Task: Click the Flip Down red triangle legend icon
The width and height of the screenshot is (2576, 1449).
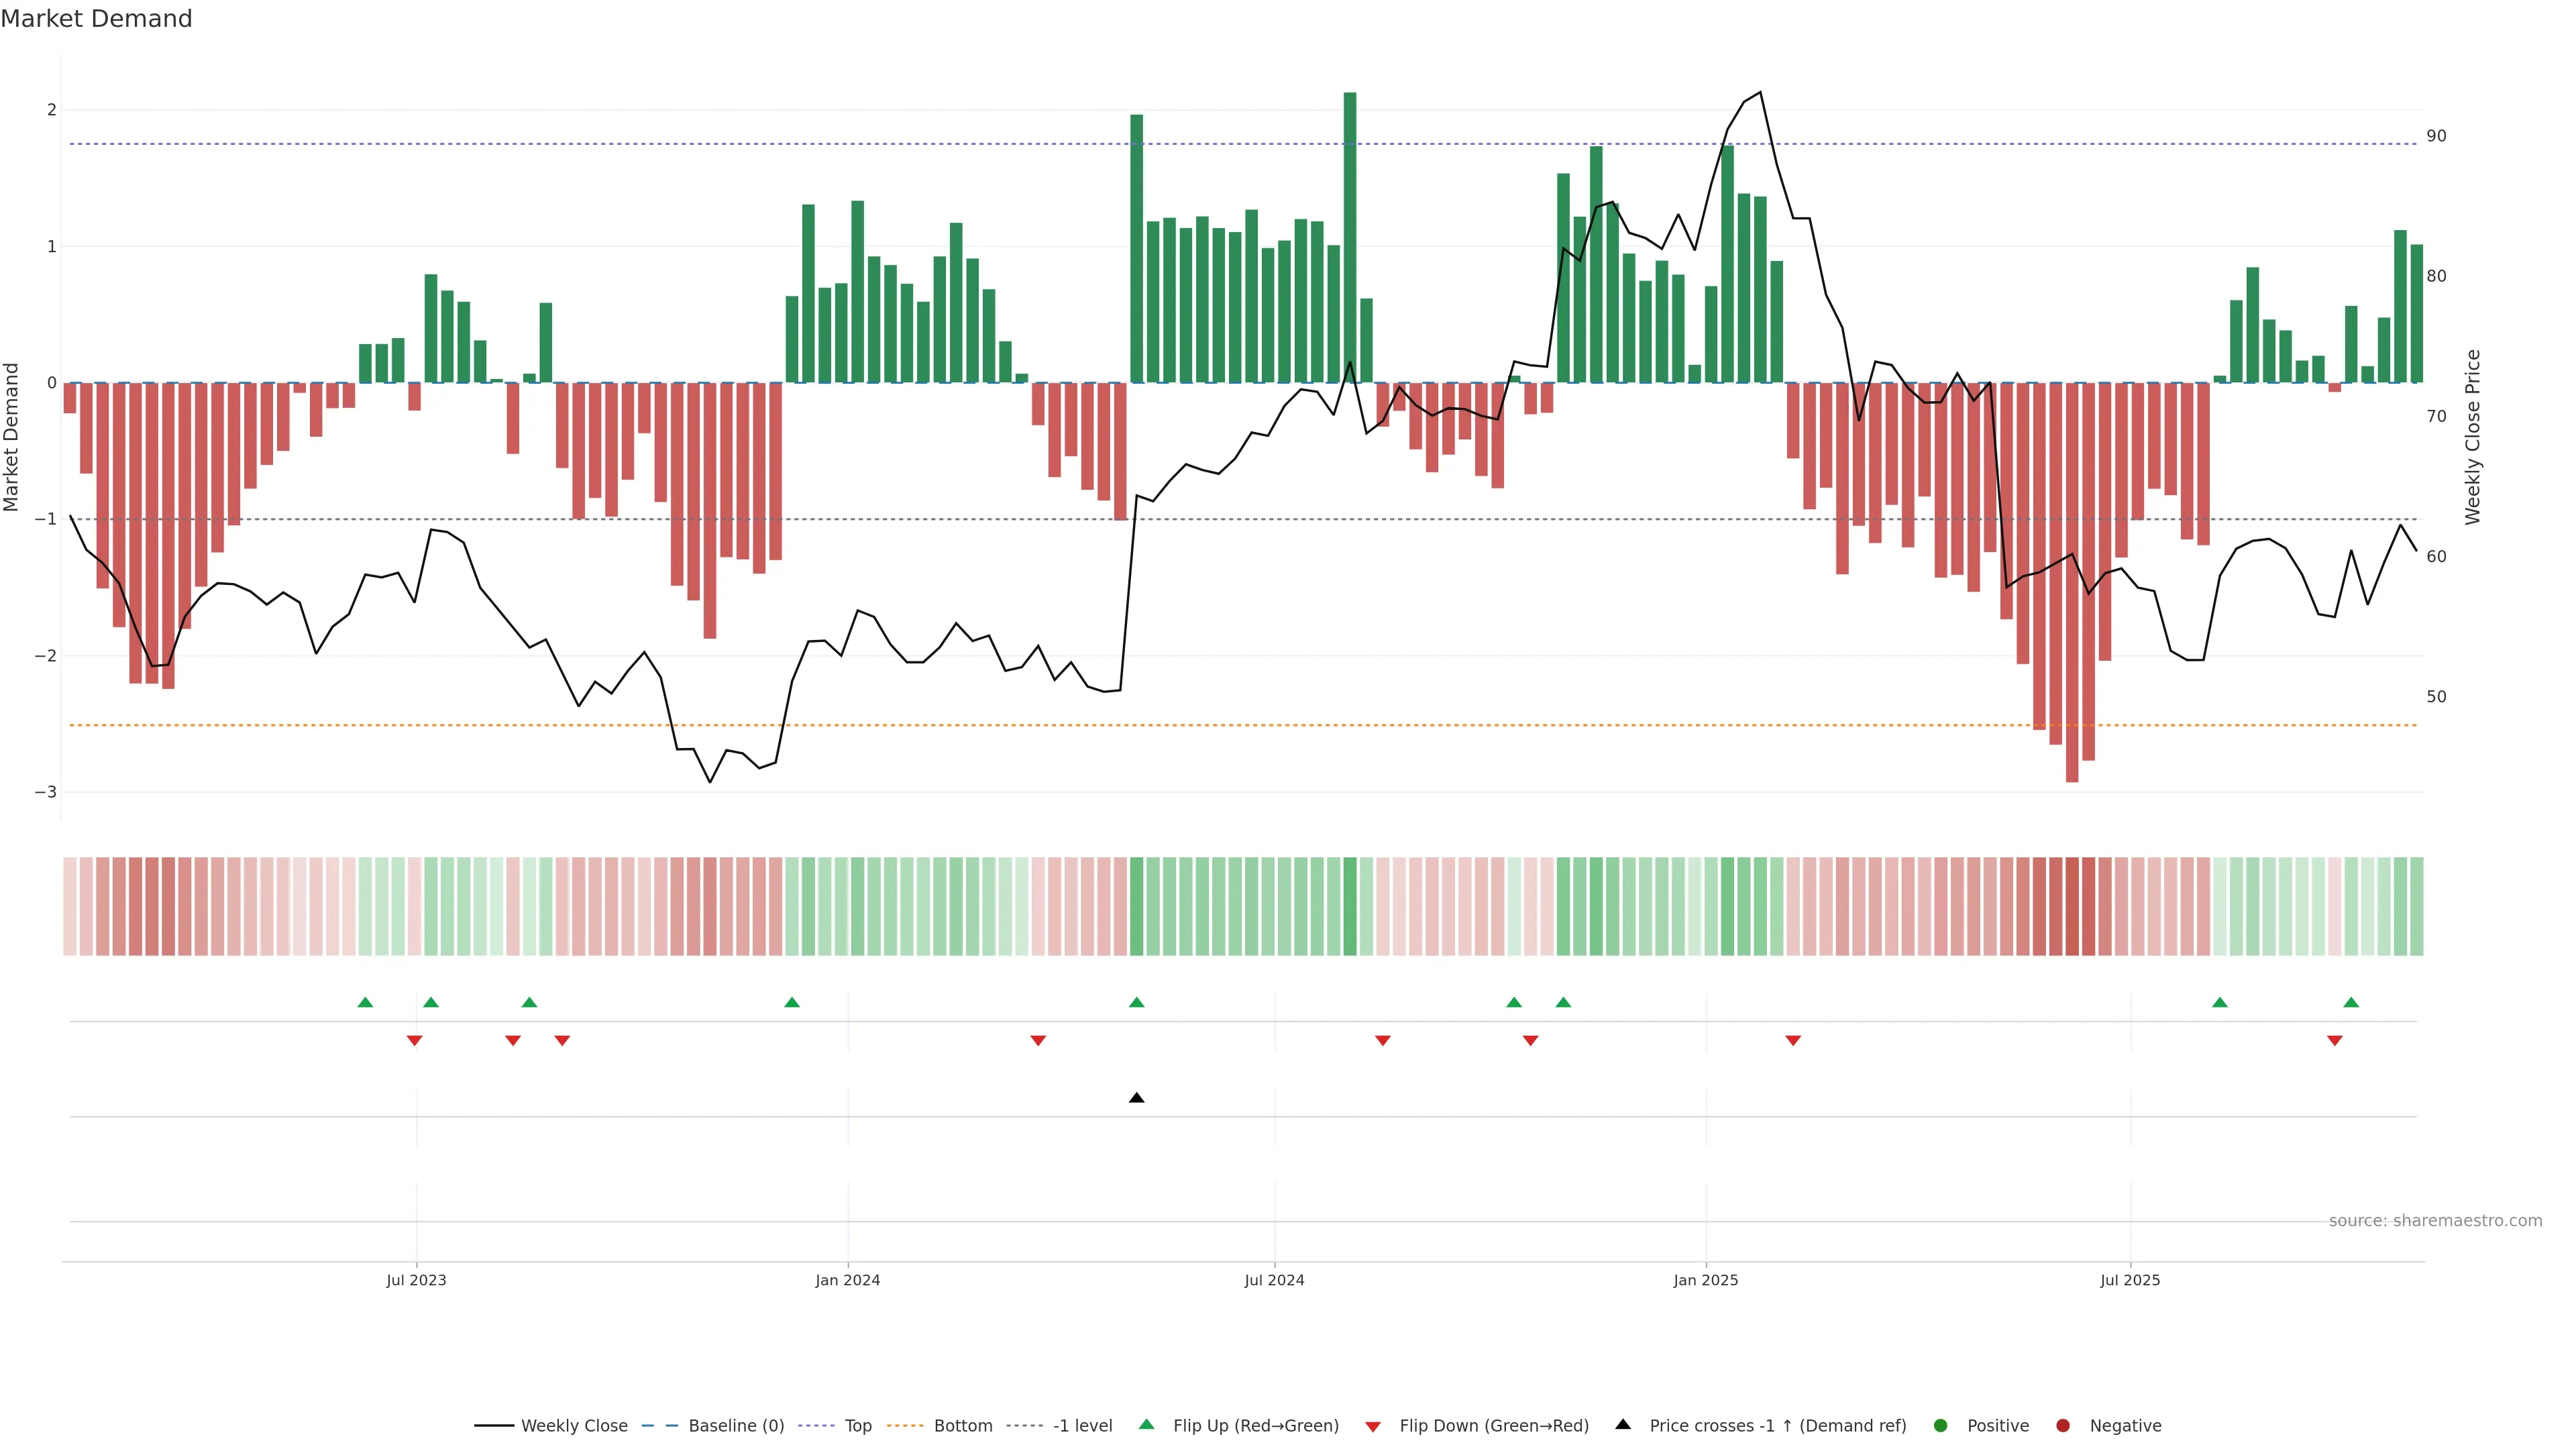Action: (1373, 1426)
